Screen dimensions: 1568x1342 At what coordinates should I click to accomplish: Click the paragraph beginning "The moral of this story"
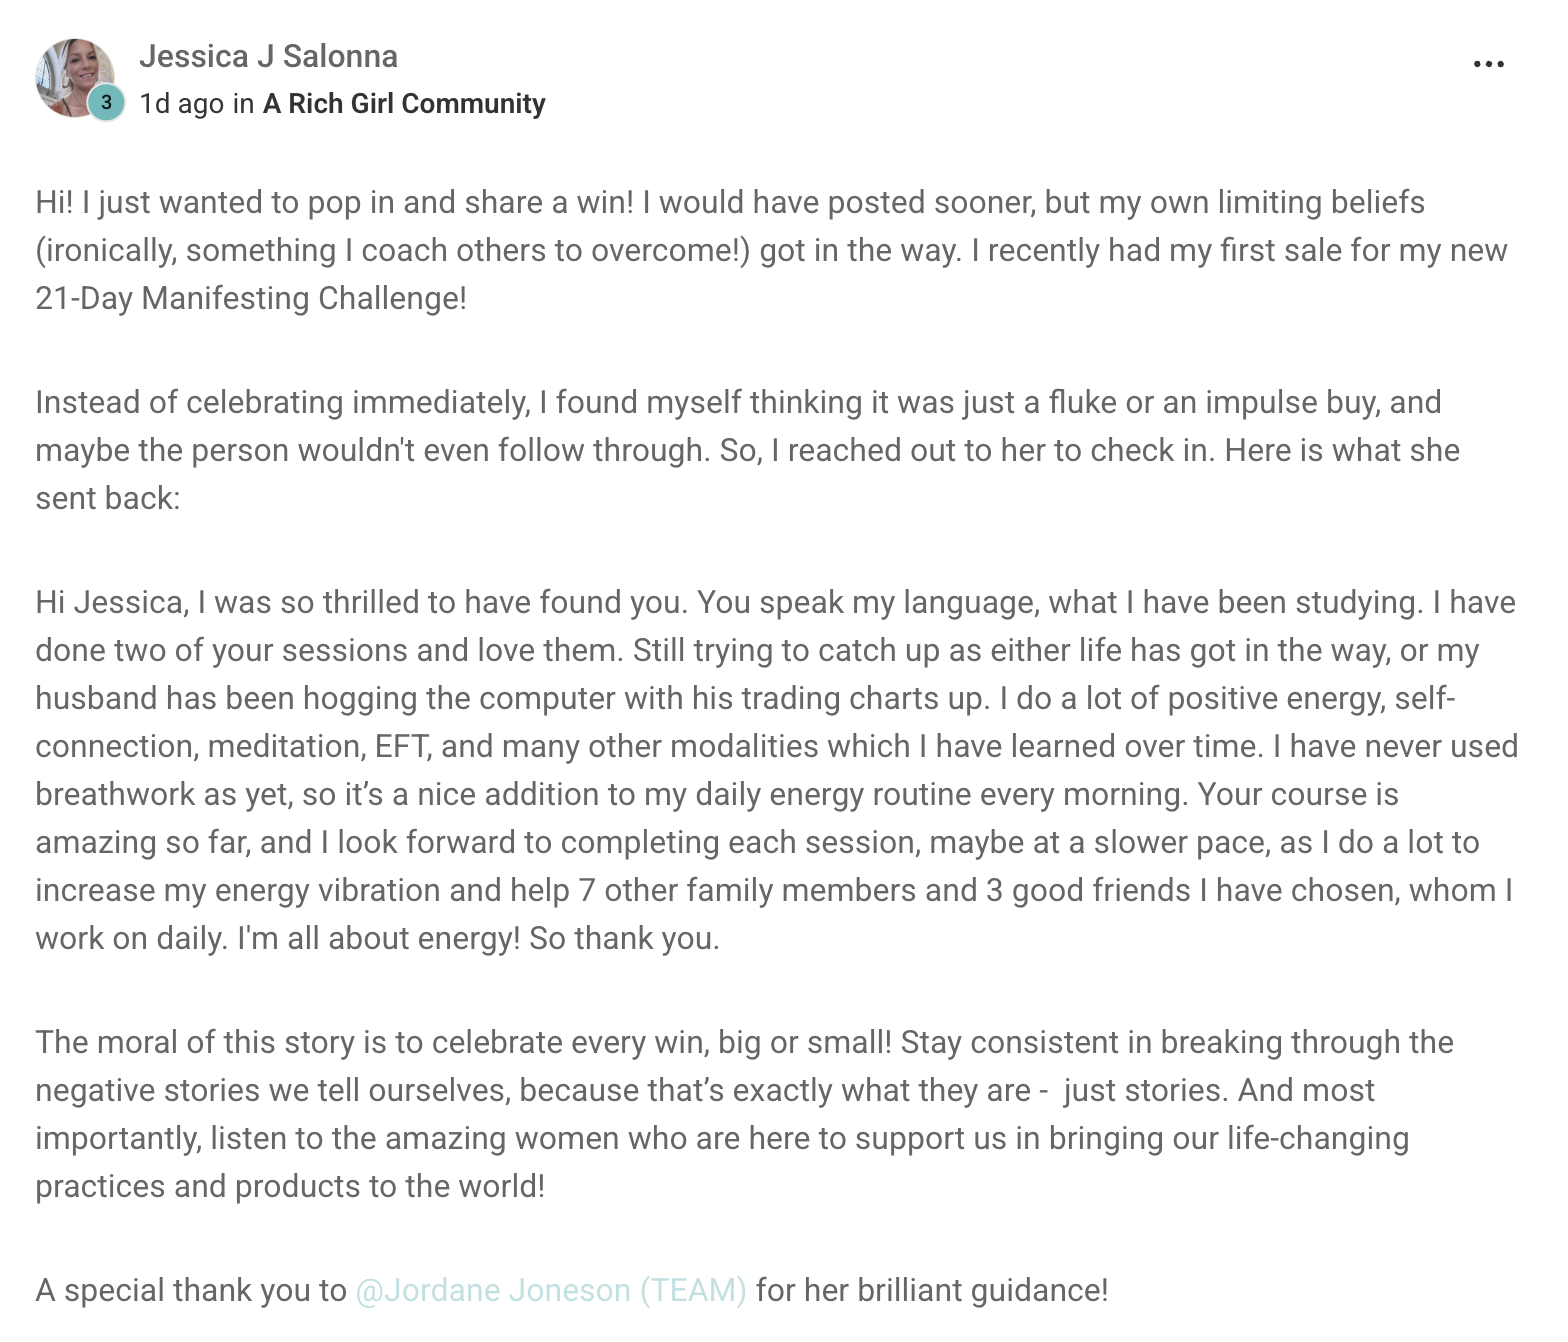(745, 1114)
